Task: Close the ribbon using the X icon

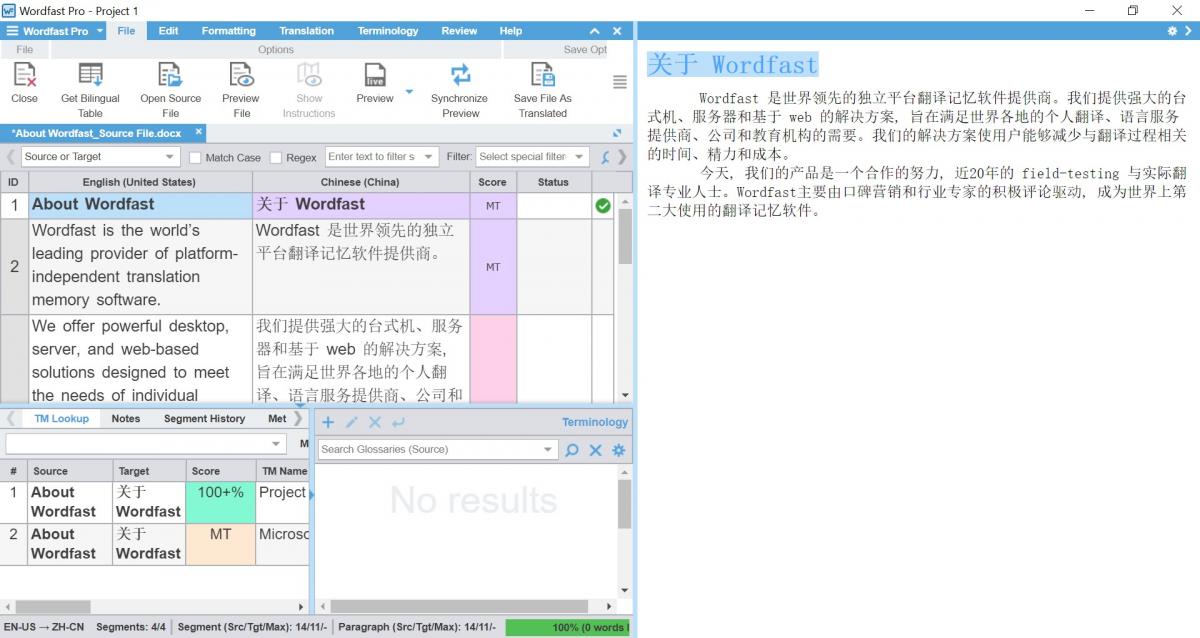Action: click(x=617, y=31)
